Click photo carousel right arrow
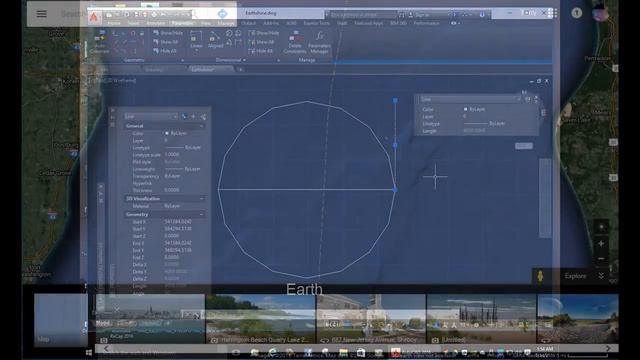640x360 pixels. [x=608, y=349]
